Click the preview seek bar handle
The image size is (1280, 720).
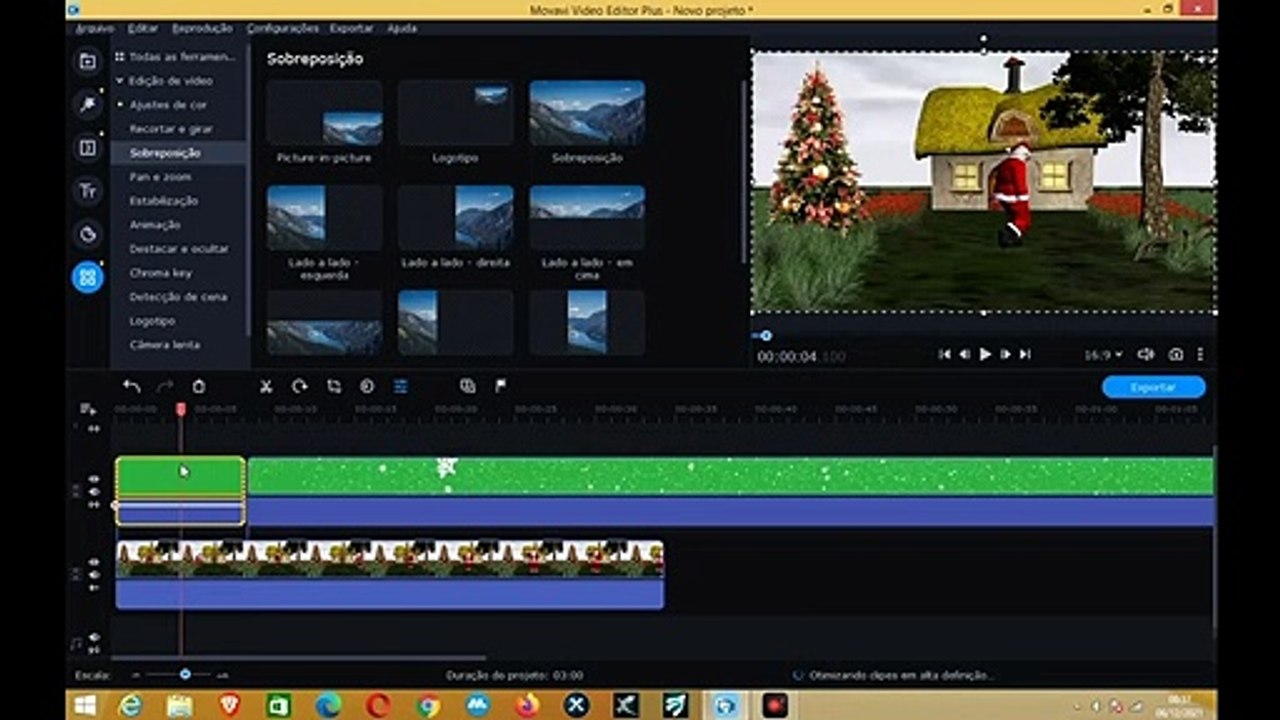[766, 336]
